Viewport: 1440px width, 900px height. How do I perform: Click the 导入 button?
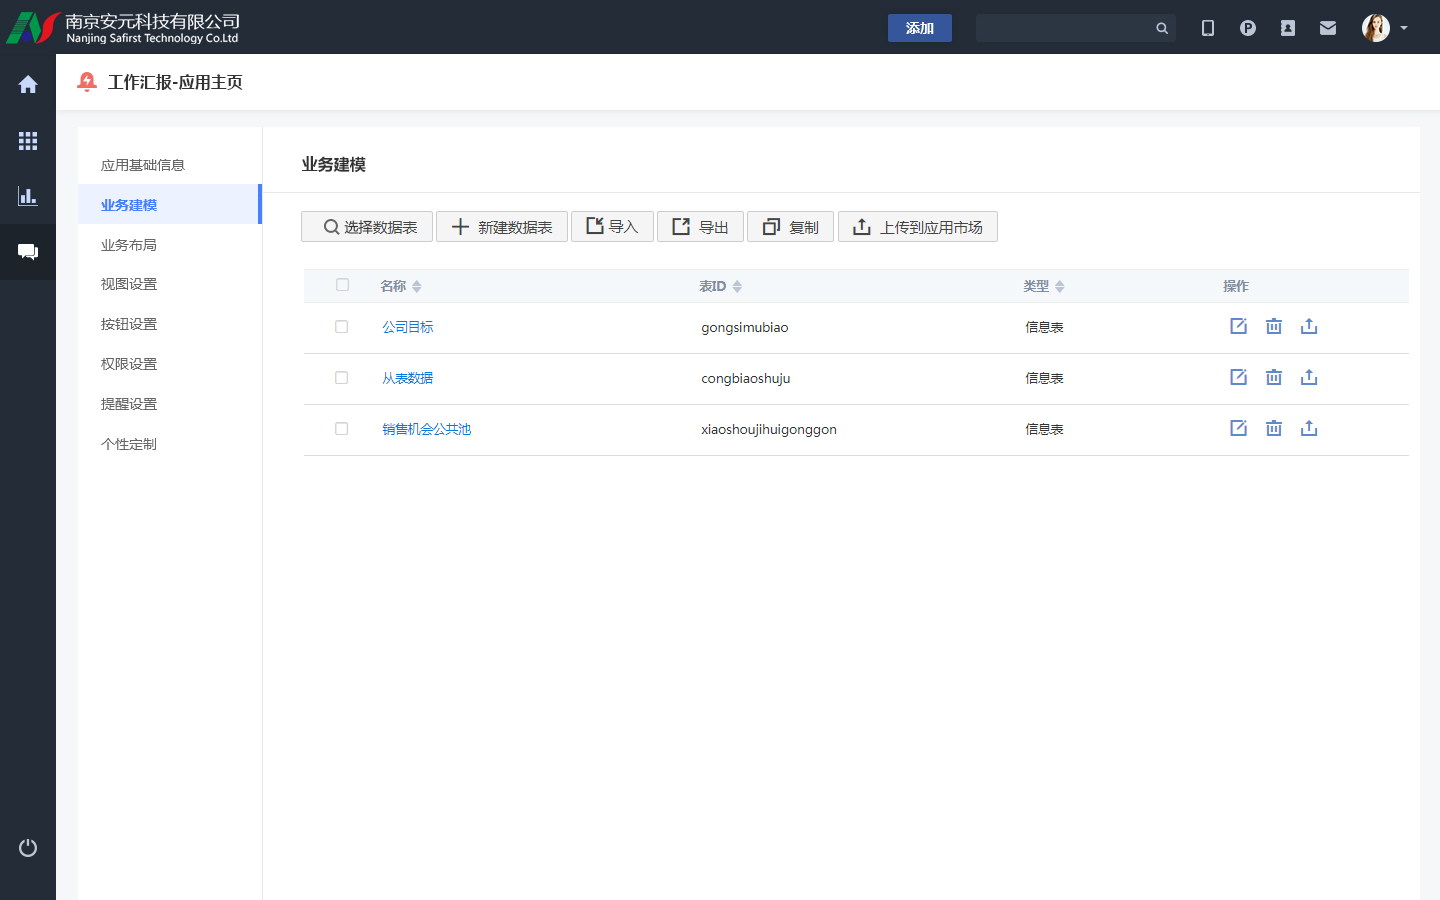(x=612, y=227)
